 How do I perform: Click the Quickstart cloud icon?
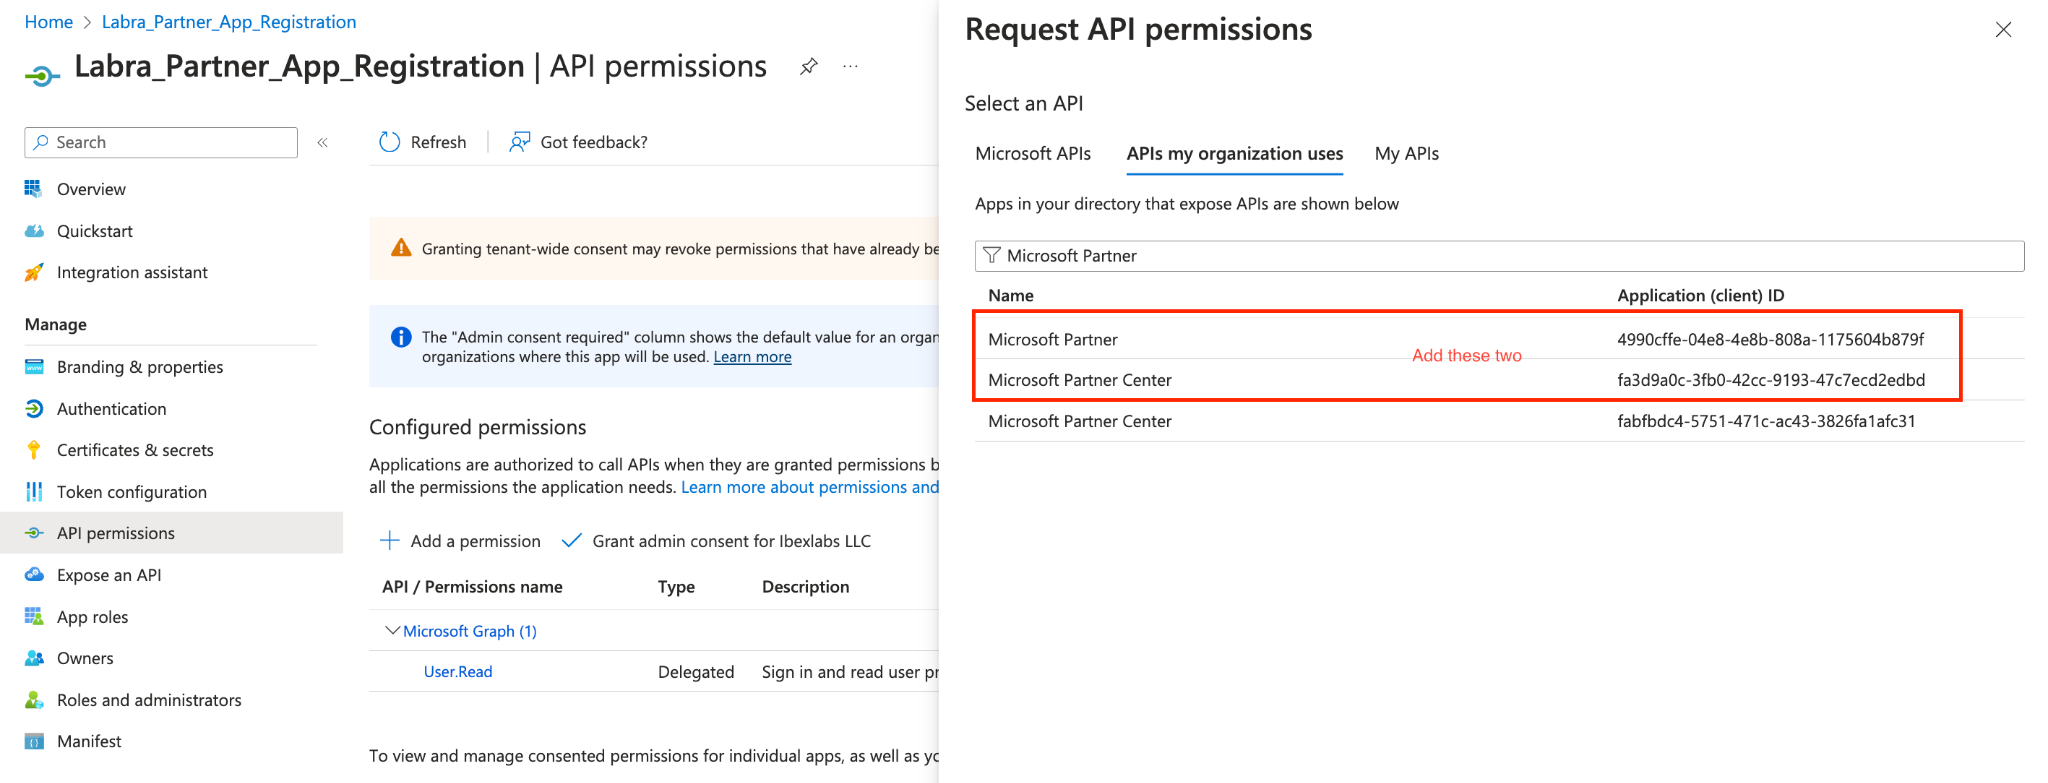click(x=34, y=230)
